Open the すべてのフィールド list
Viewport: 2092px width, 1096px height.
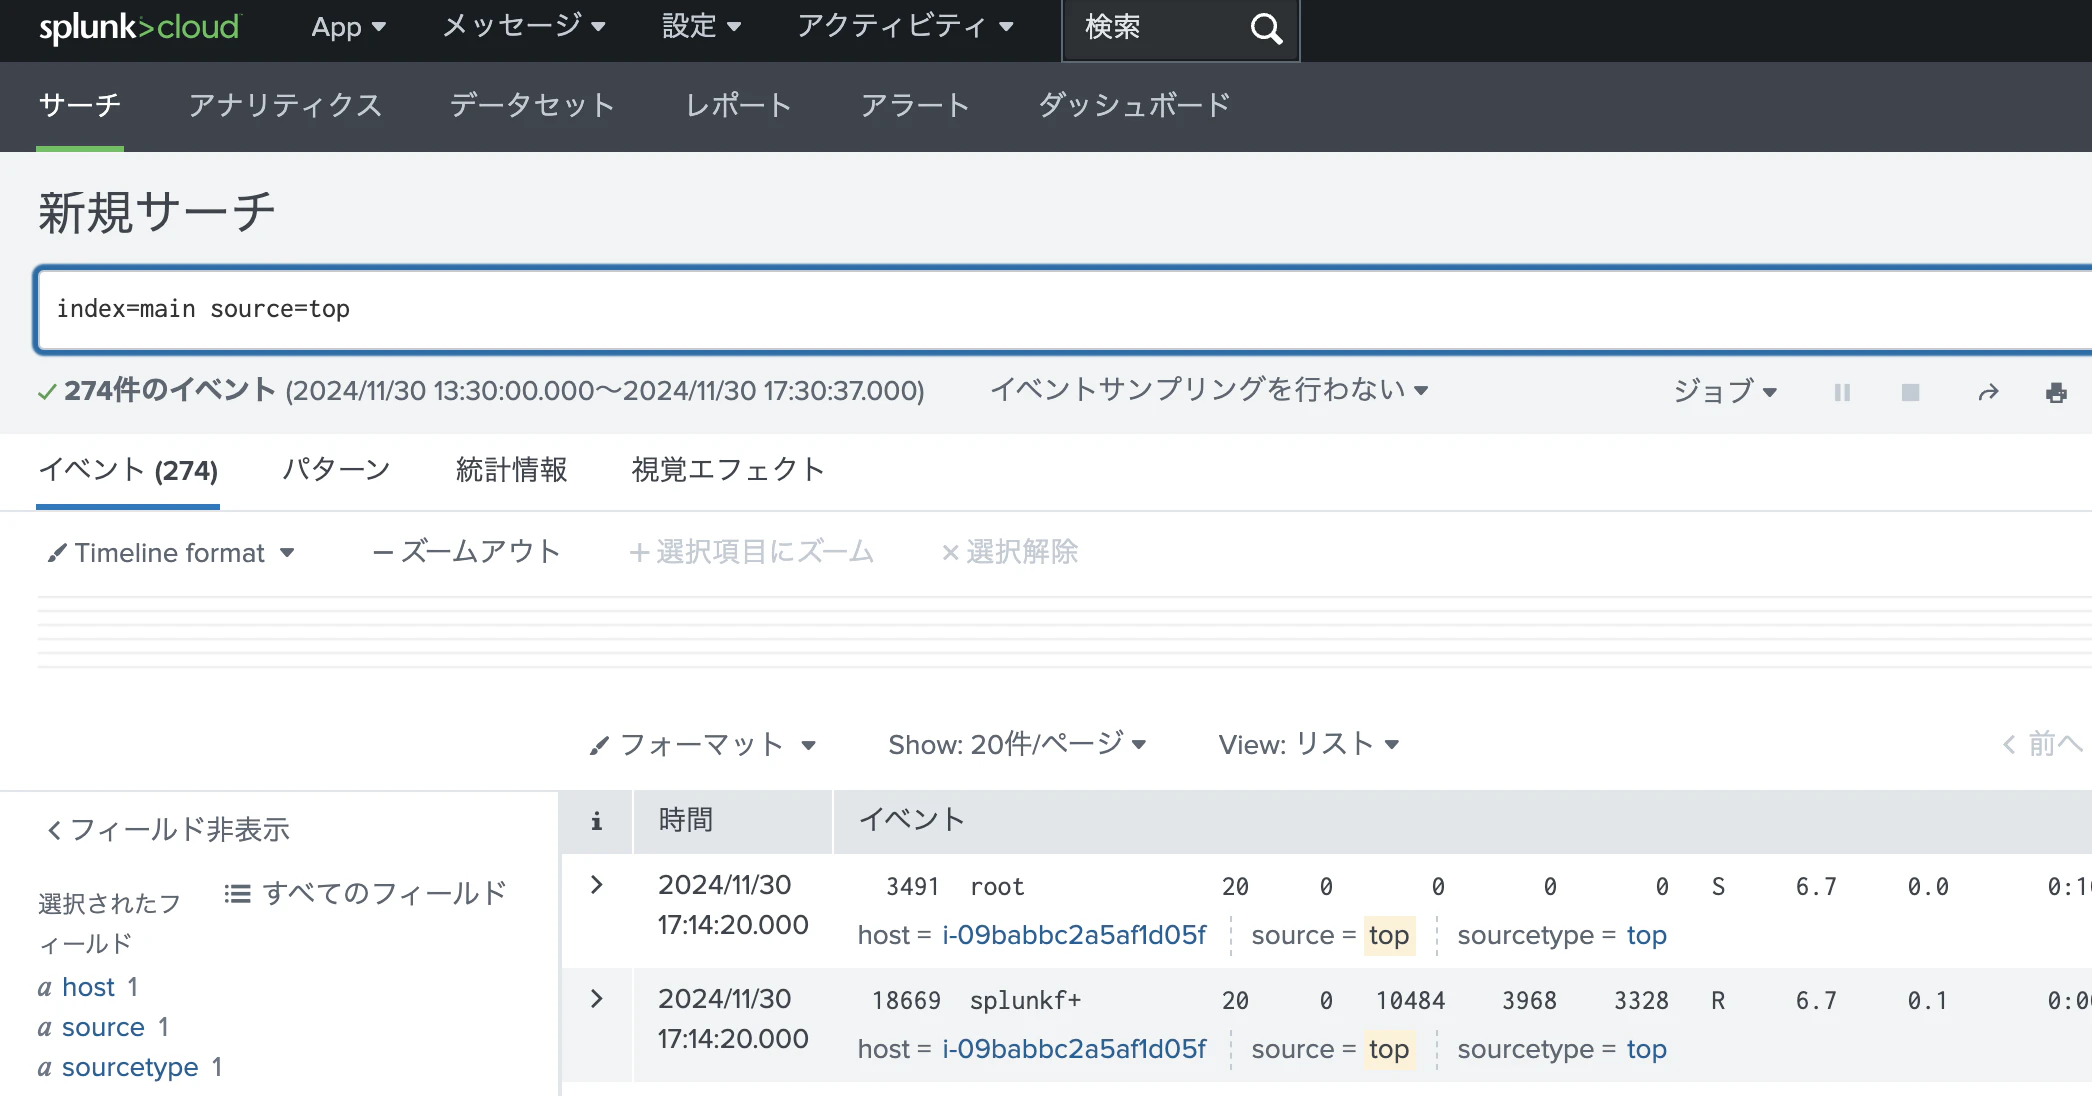pyautogui.click(x=365, y=893)
